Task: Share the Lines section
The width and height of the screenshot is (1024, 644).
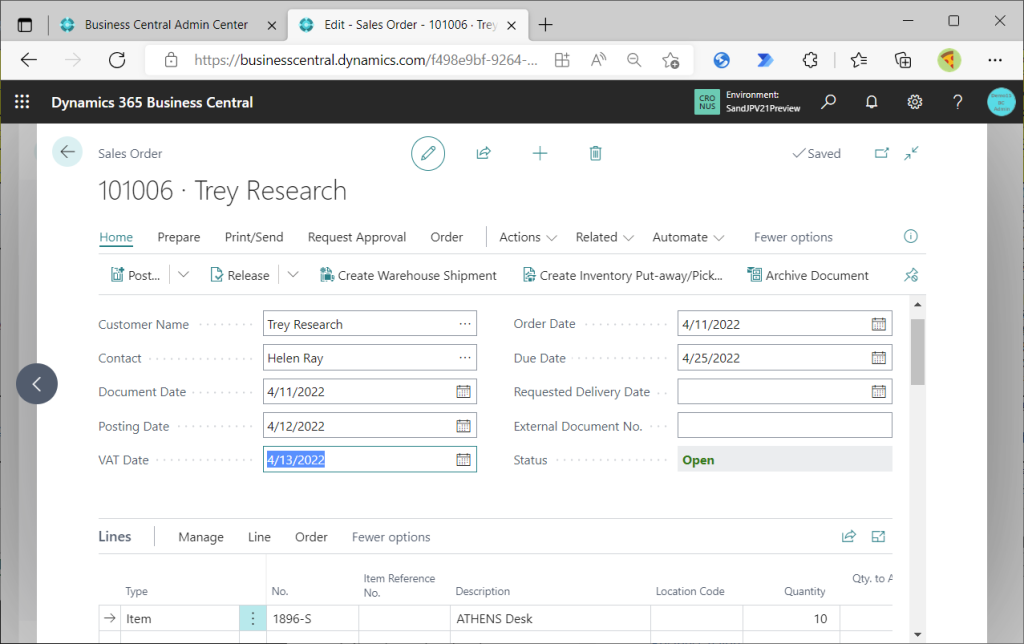Action: [848, 536]
